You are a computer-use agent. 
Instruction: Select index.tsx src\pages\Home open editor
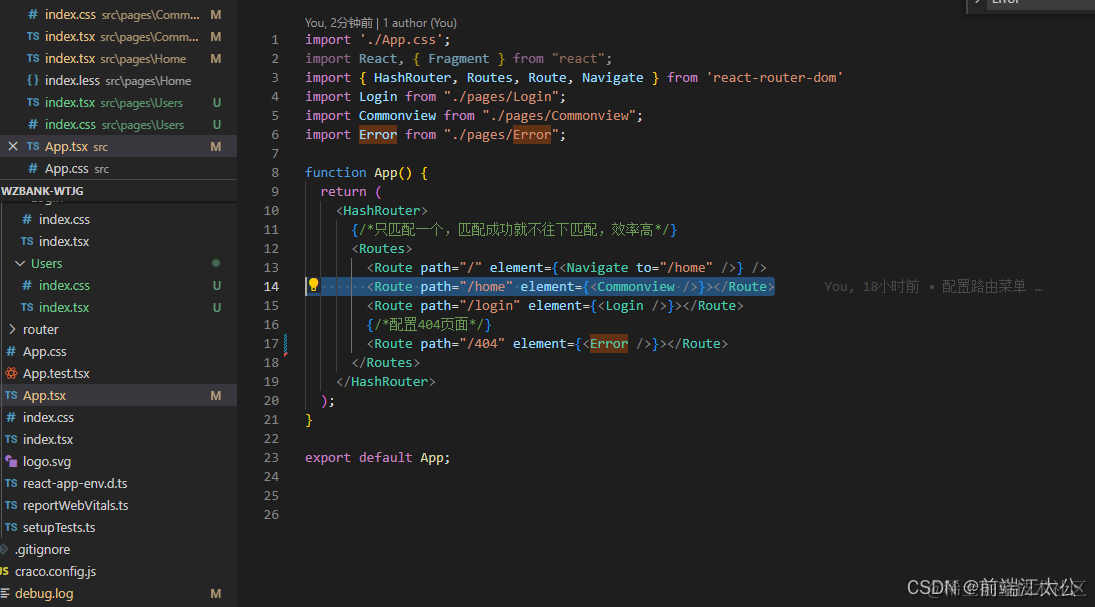118,59
